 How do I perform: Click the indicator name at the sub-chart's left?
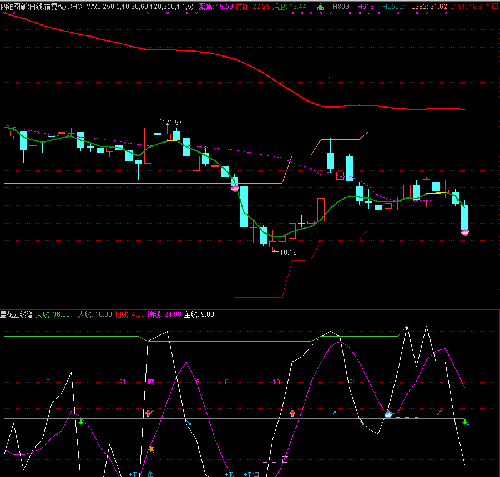coord(16,314)
